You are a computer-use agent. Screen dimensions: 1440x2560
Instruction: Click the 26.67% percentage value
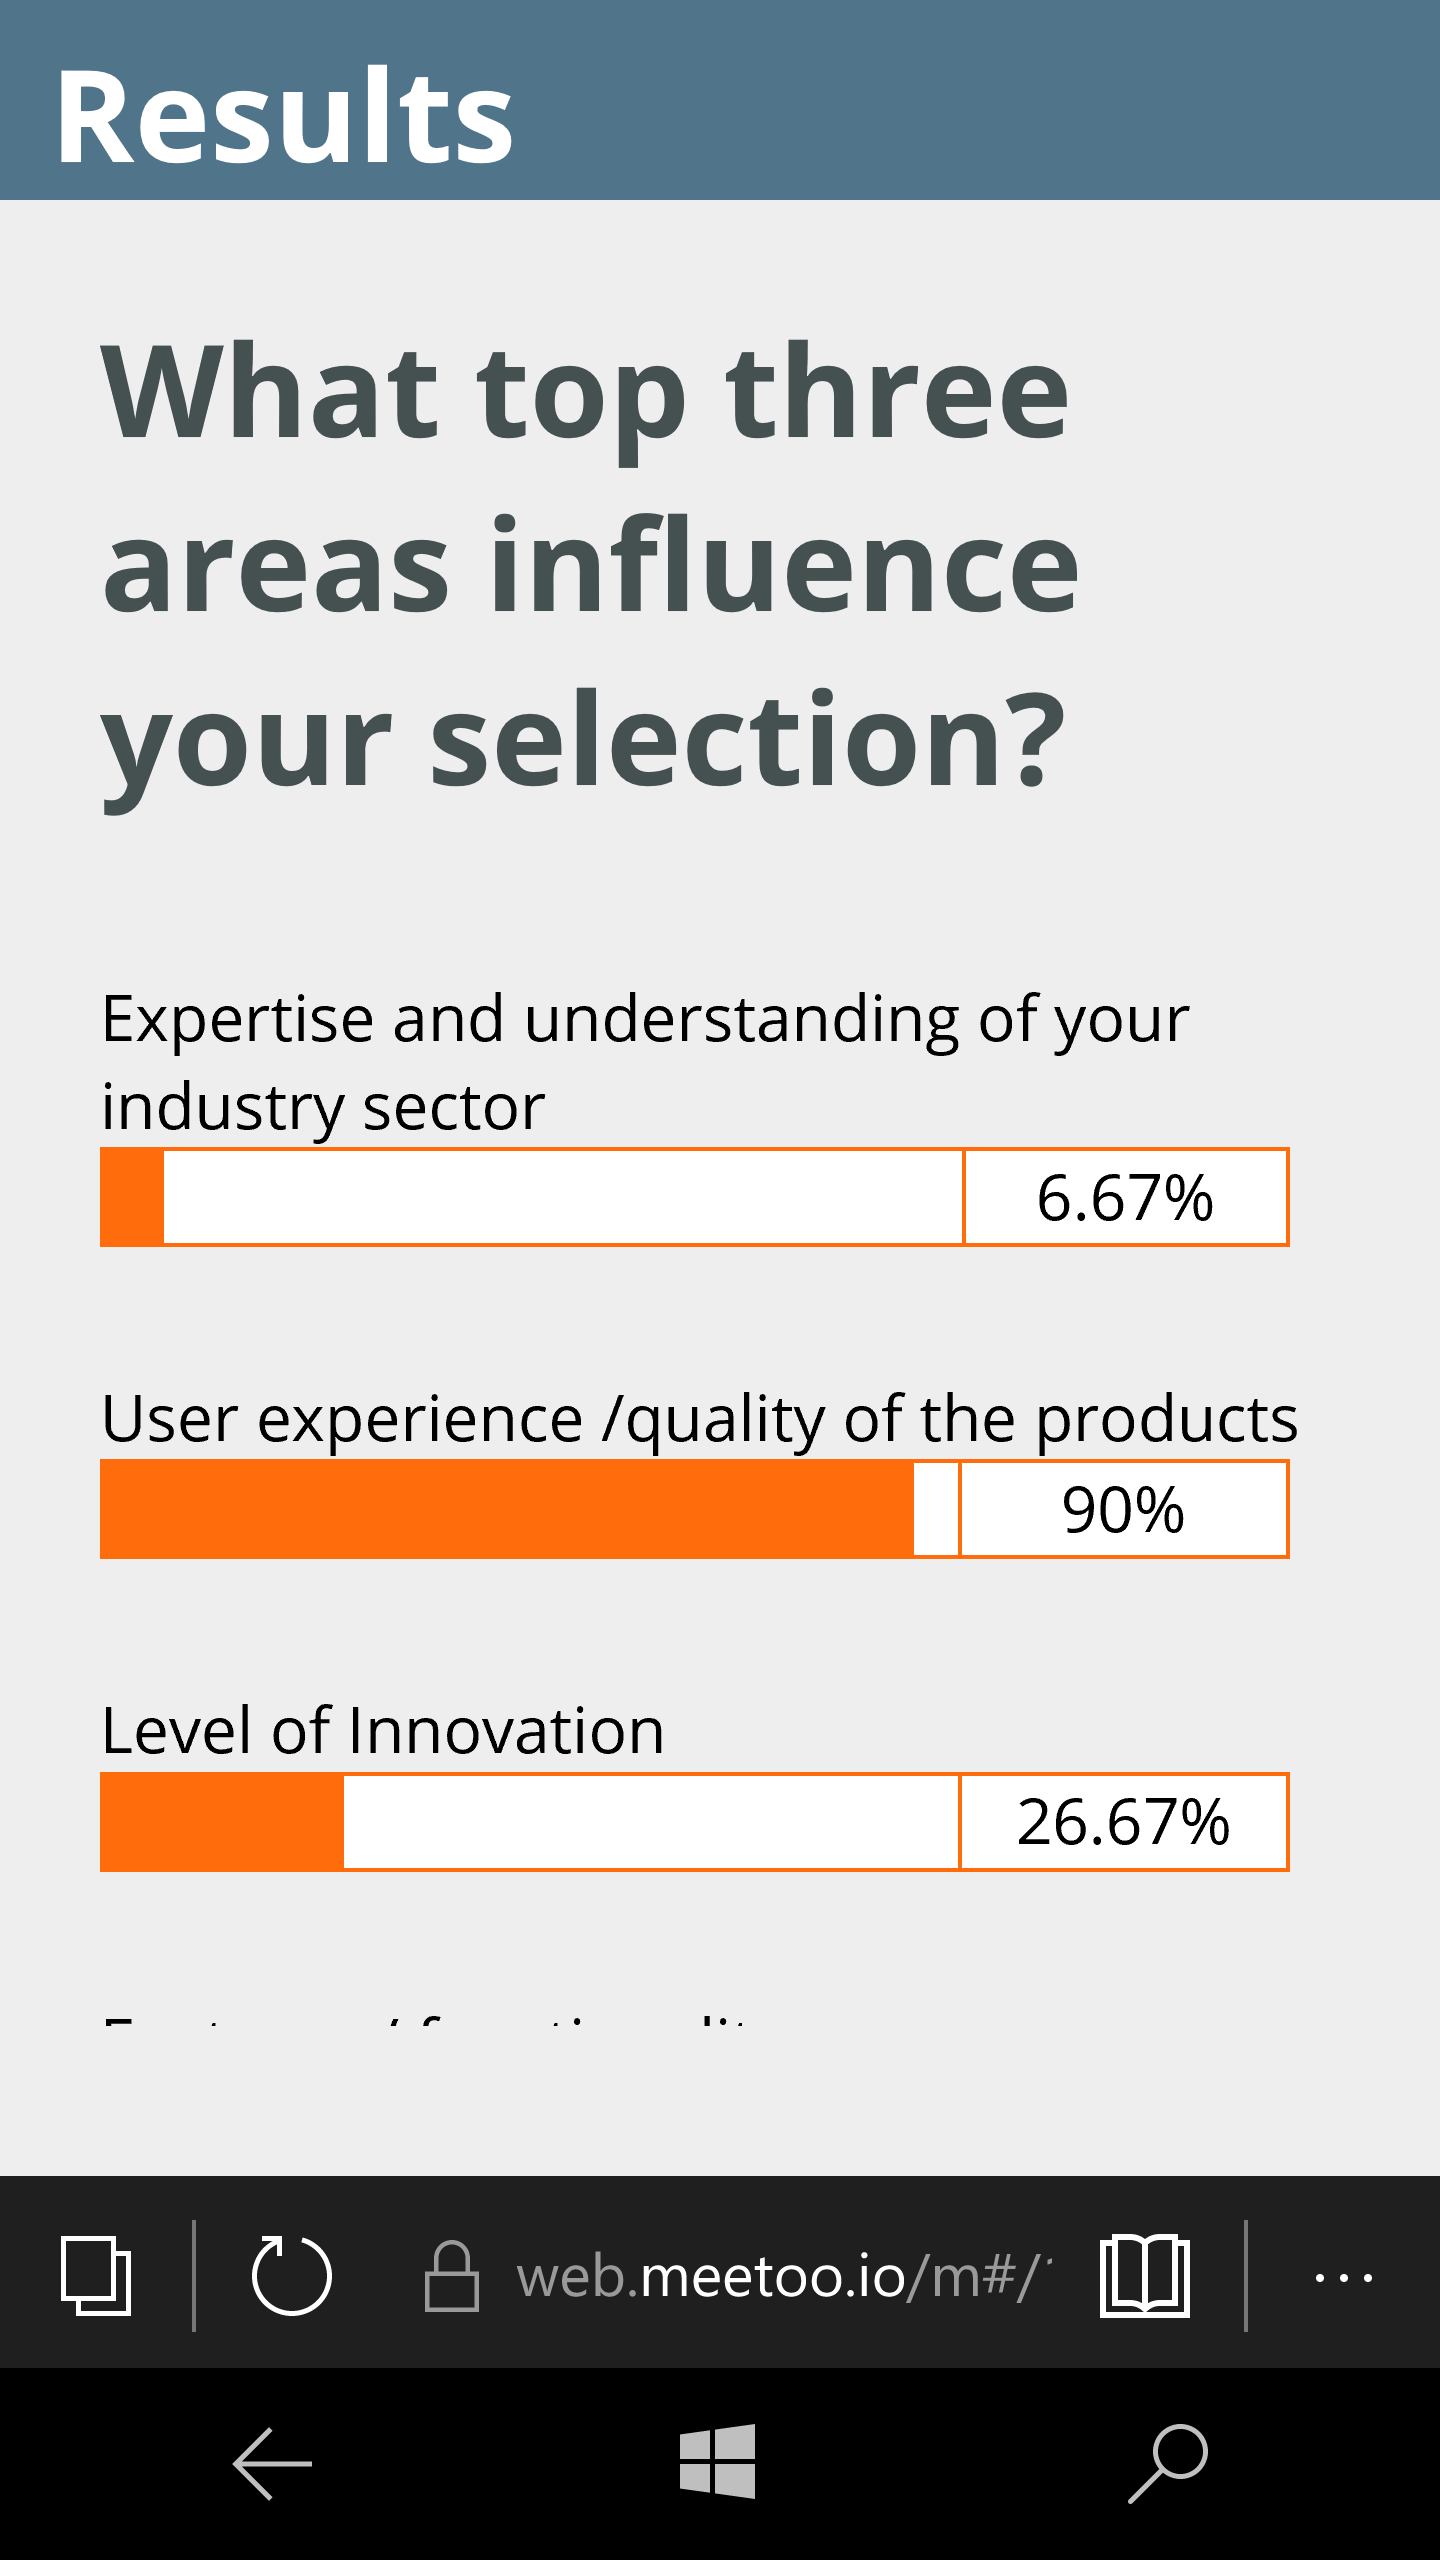[x=1123, y=1821]
